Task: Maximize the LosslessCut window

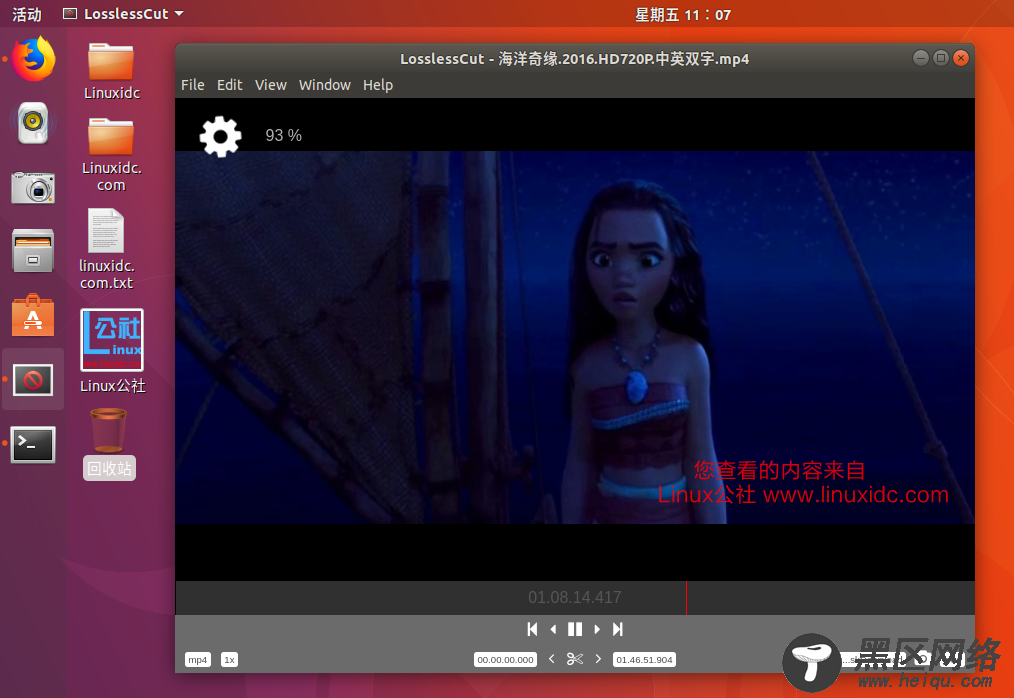Action: click(x=941, y=58)
